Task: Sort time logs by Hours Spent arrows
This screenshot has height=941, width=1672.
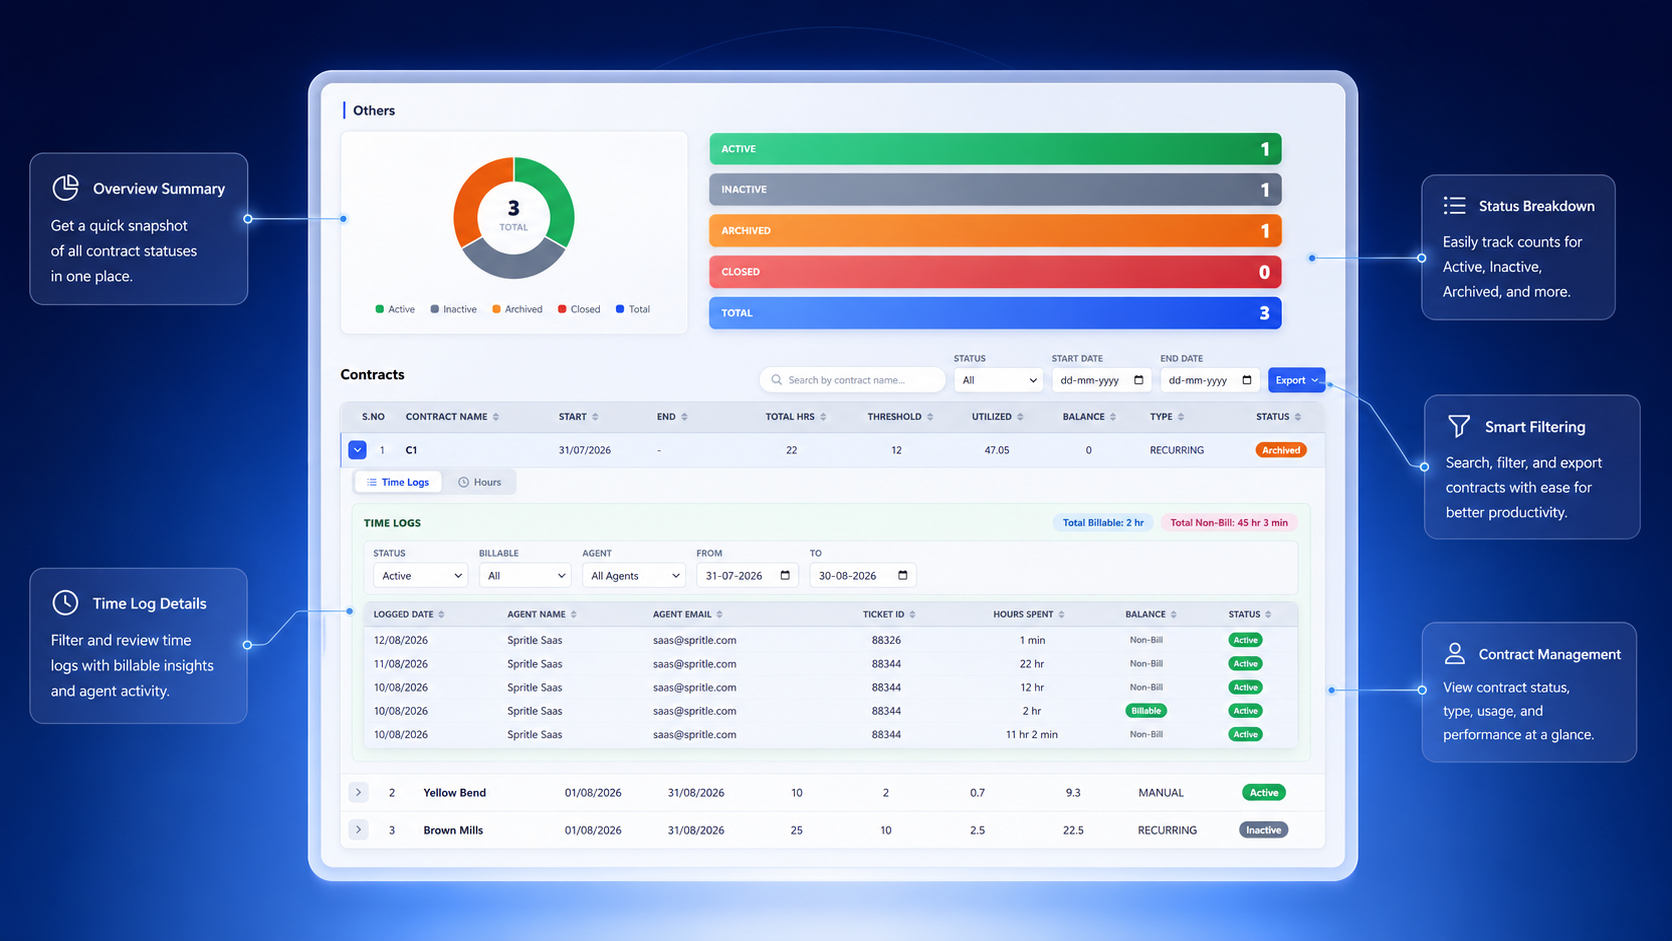Action: click(x=1061, y=614)
